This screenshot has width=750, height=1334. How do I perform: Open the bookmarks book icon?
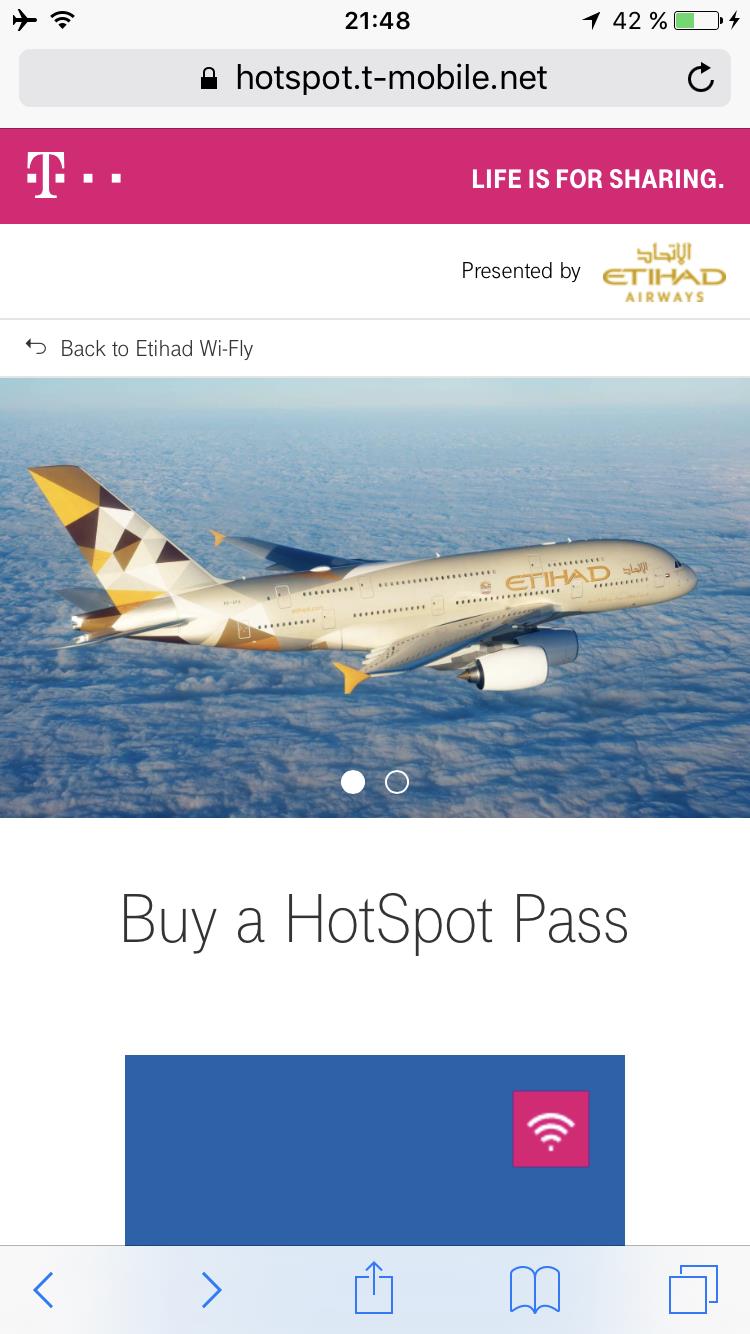(535, 1289)
